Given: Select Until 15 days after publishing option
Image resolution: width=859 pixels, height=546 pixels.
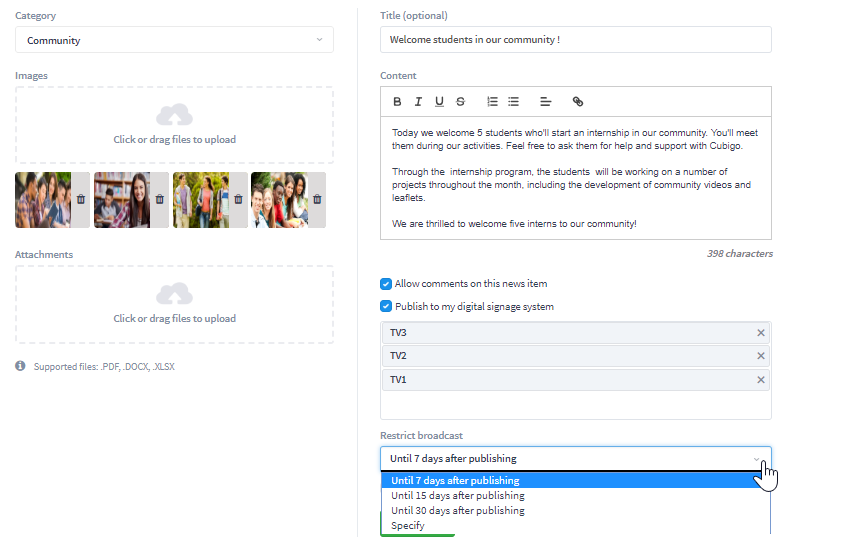Looking at the screenshot, I should pyautogui.click(x=576, y=496).
